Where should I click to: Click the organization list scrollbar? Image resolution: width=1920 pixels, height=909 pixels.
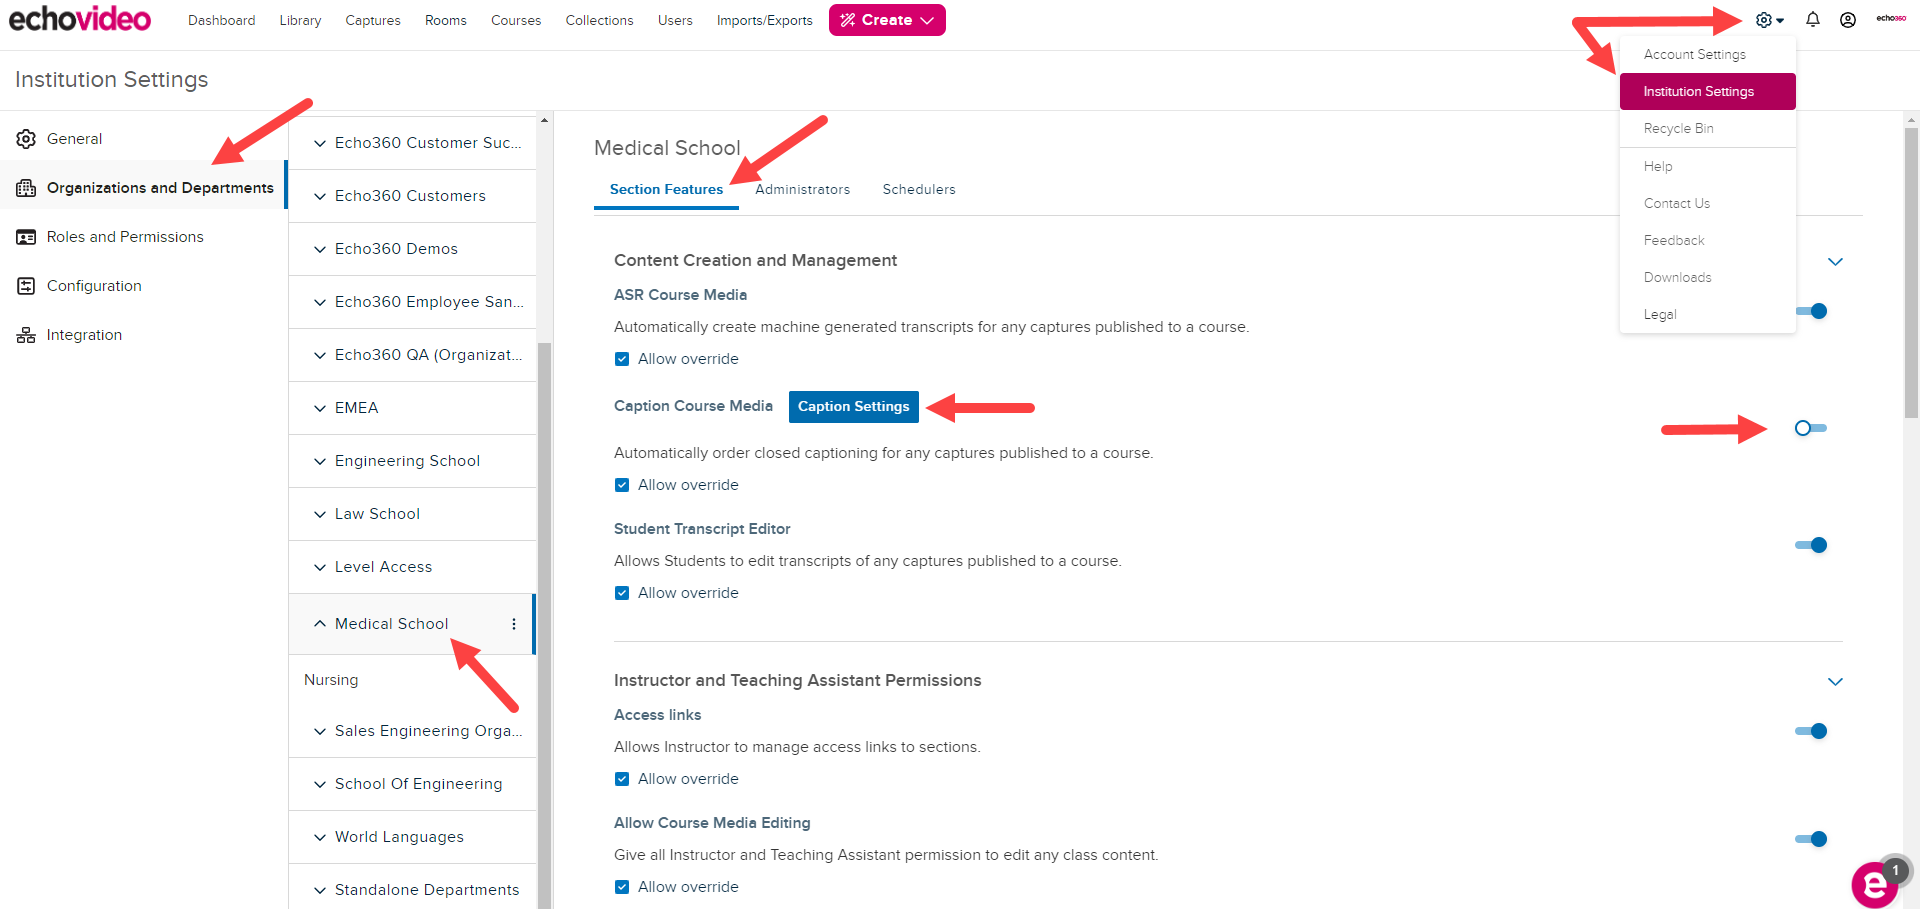tap(544, 625)
